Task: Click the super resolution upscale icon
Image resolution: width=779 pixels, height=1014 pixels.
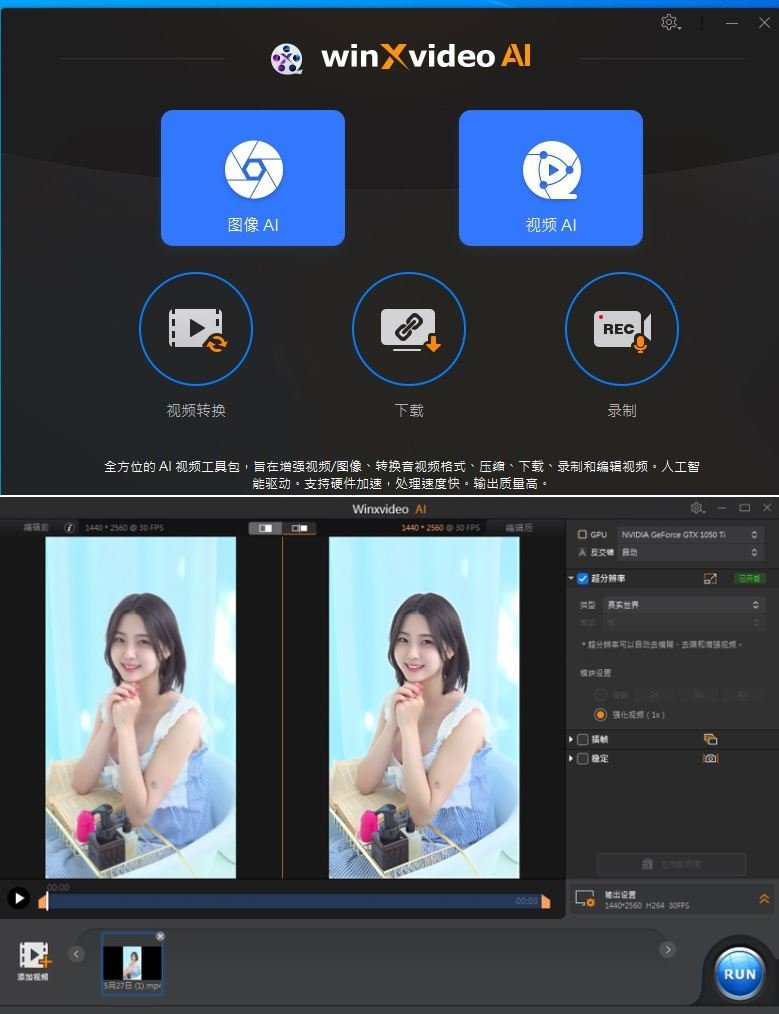Action: (x=710, y=578)
